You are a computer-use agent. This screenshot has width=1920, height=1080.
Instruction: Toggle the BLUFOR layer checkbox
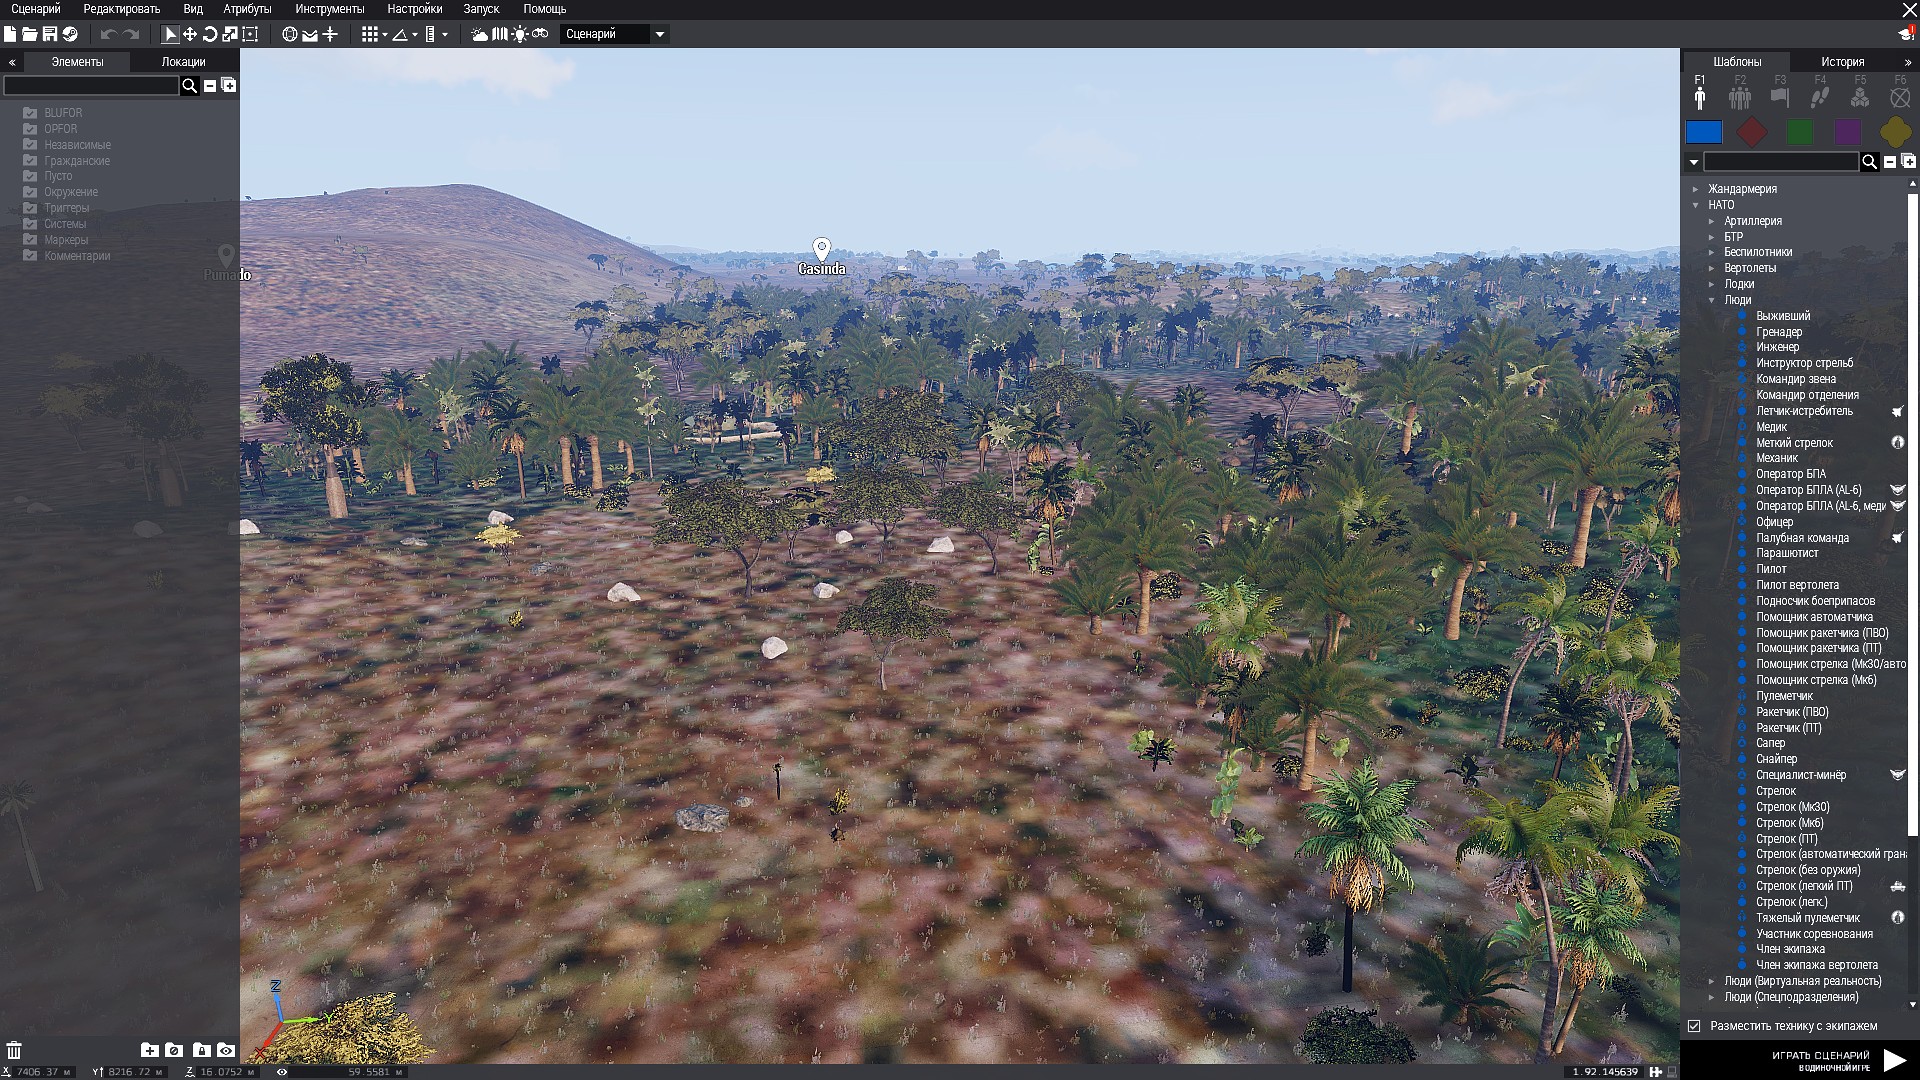pyautogui.click(x=30, y=113)
